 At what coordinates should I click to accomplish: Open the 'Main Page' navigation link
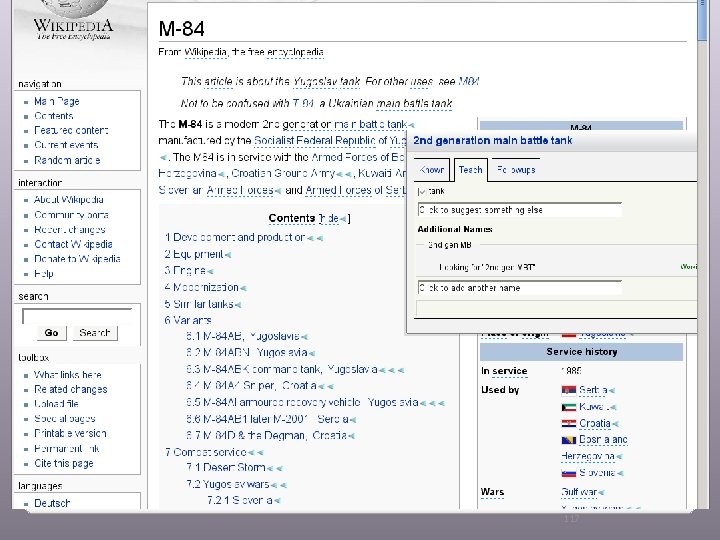pyautogui.click(x=57, y=101)
